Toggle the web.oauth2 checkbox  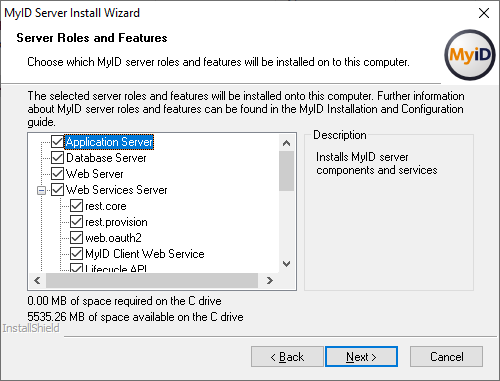(76, 238)
